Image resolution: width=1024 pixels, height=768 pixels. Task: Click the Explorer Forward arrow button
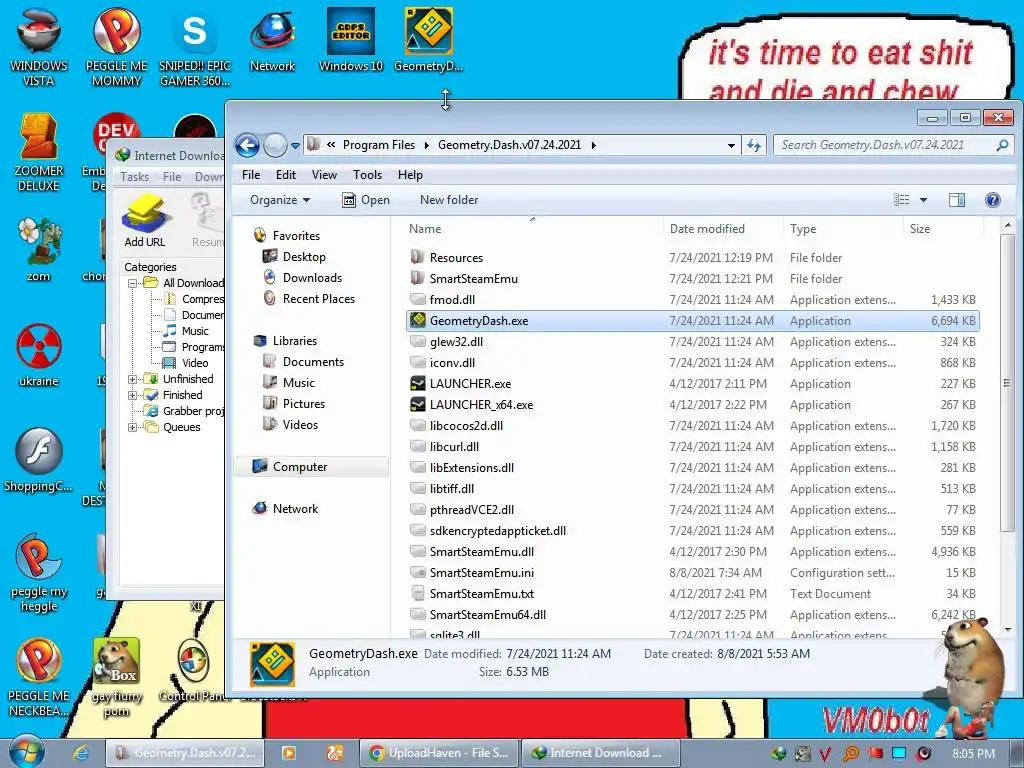pos(276,145)
